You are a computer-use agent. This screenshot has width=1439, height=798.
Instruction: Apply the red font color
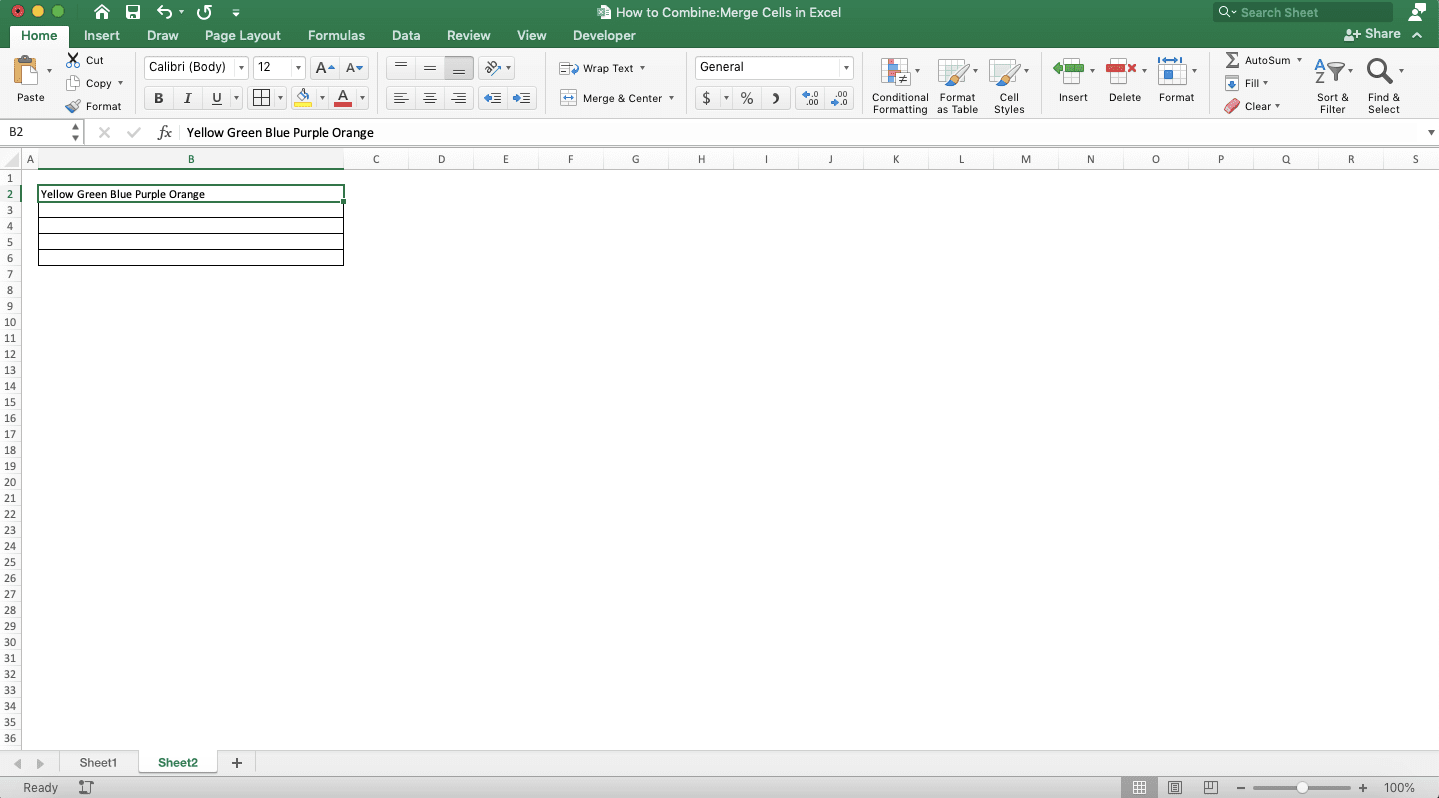point(343,98)
